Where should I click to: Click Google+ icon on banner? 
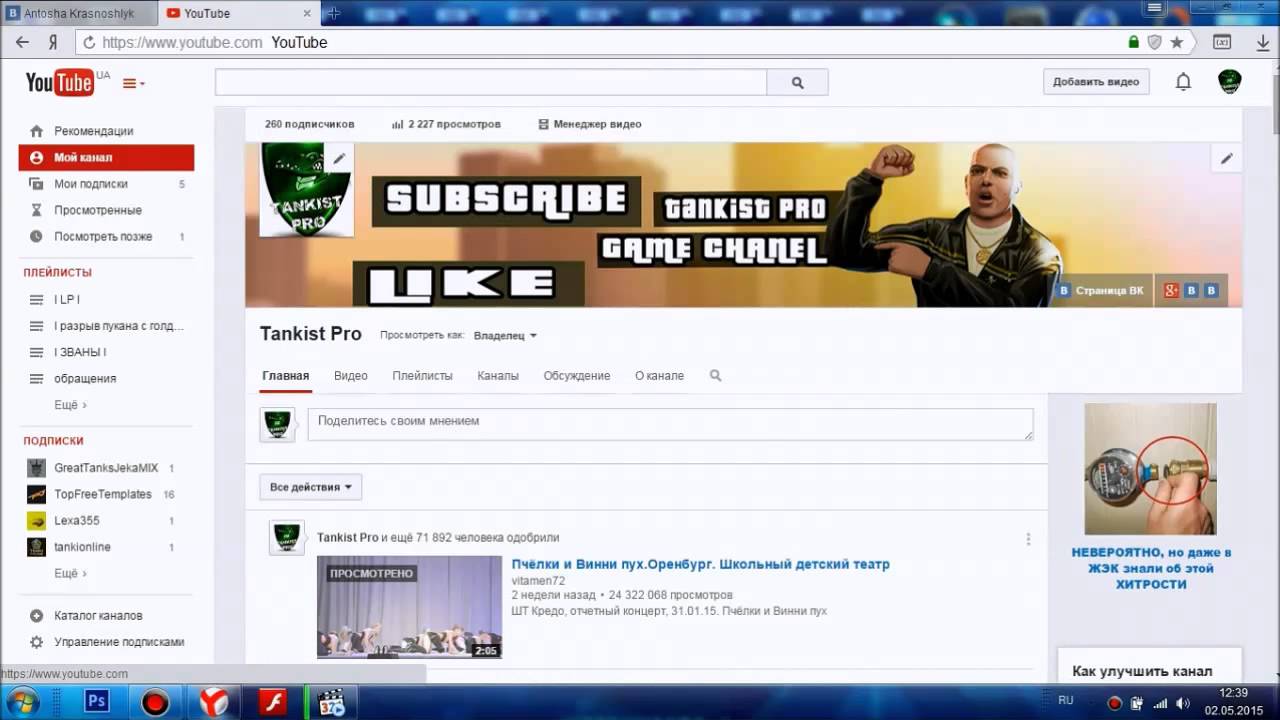coord(1171,291)
